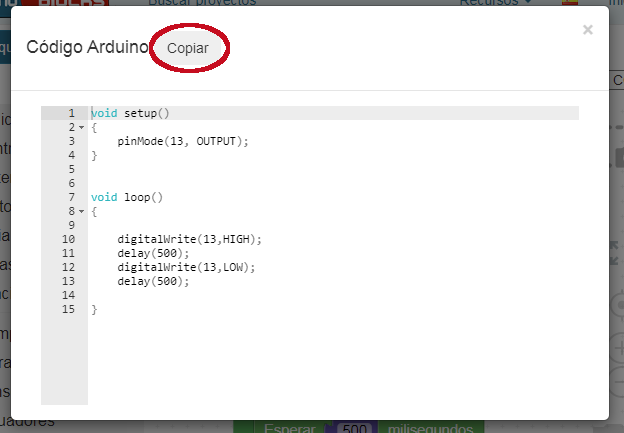Click the 500 value in Esperar block
The width and height of the screenshot is (624, 433).
coord(354,429)
